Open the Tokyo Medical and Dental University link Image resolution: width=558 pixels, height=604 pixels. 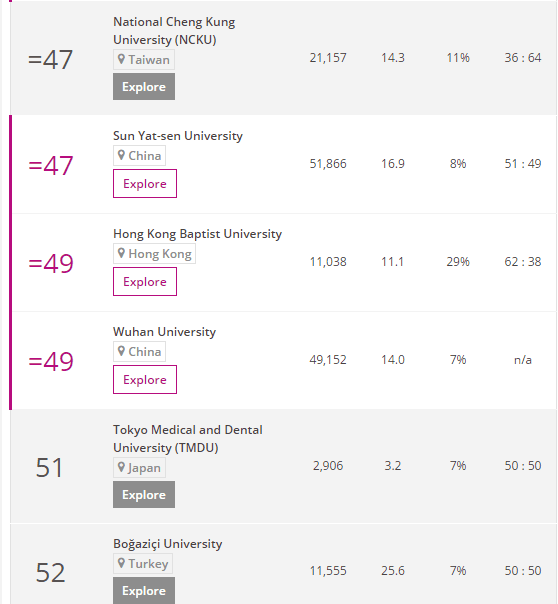point(188,439)
